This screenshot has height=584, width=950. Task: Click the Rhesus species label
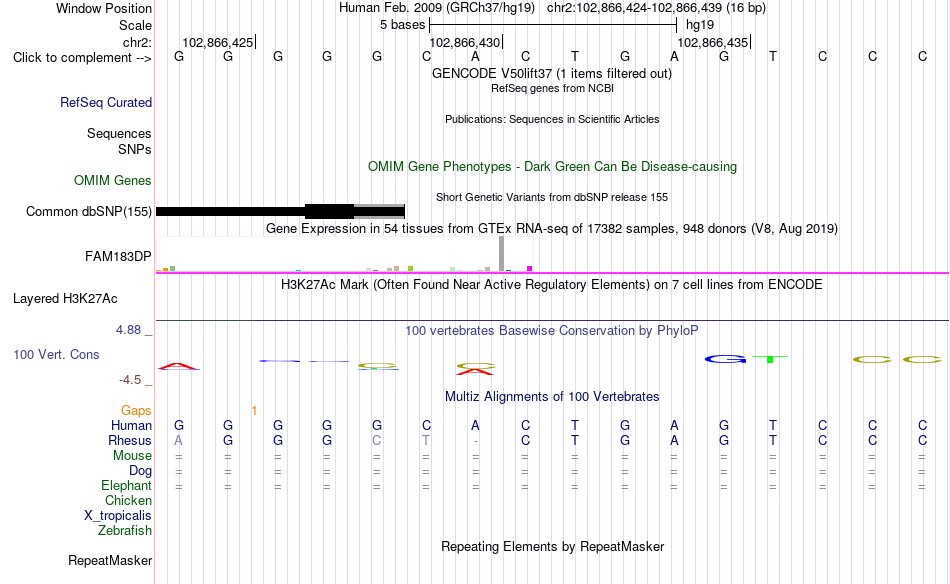click(x=130, y=440)
